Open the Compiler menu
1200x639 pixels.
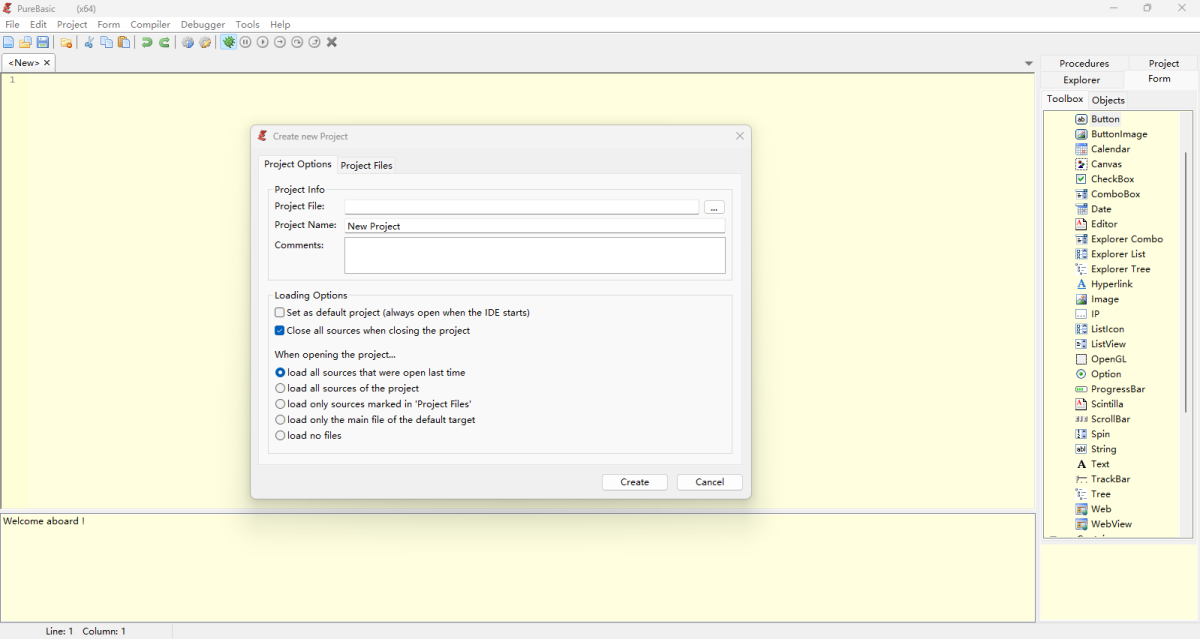[150, 24]
